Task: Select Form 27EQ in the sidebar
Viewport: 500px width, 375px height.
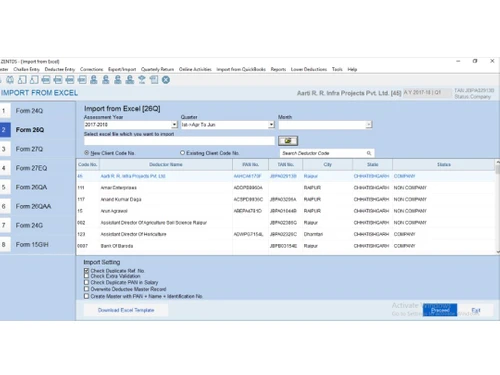Action: [x=38, y=168]
